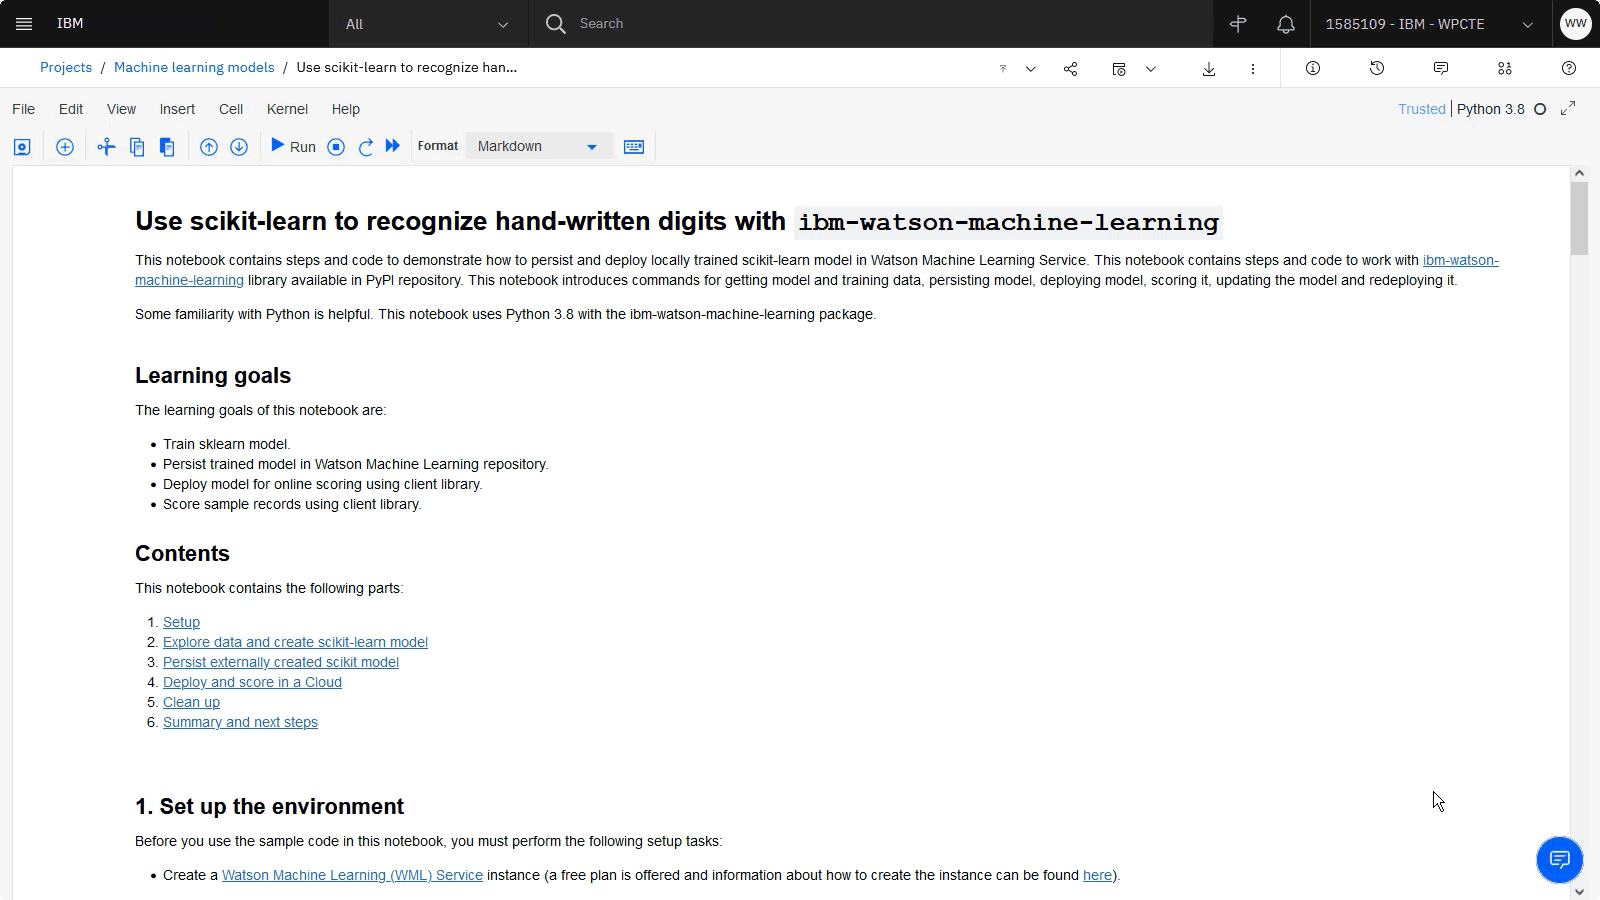This screenshot has width=1600, height=900.
Task: Paste cell below using the paste icon
Action: pyautogui.click(x=167, y=147)
